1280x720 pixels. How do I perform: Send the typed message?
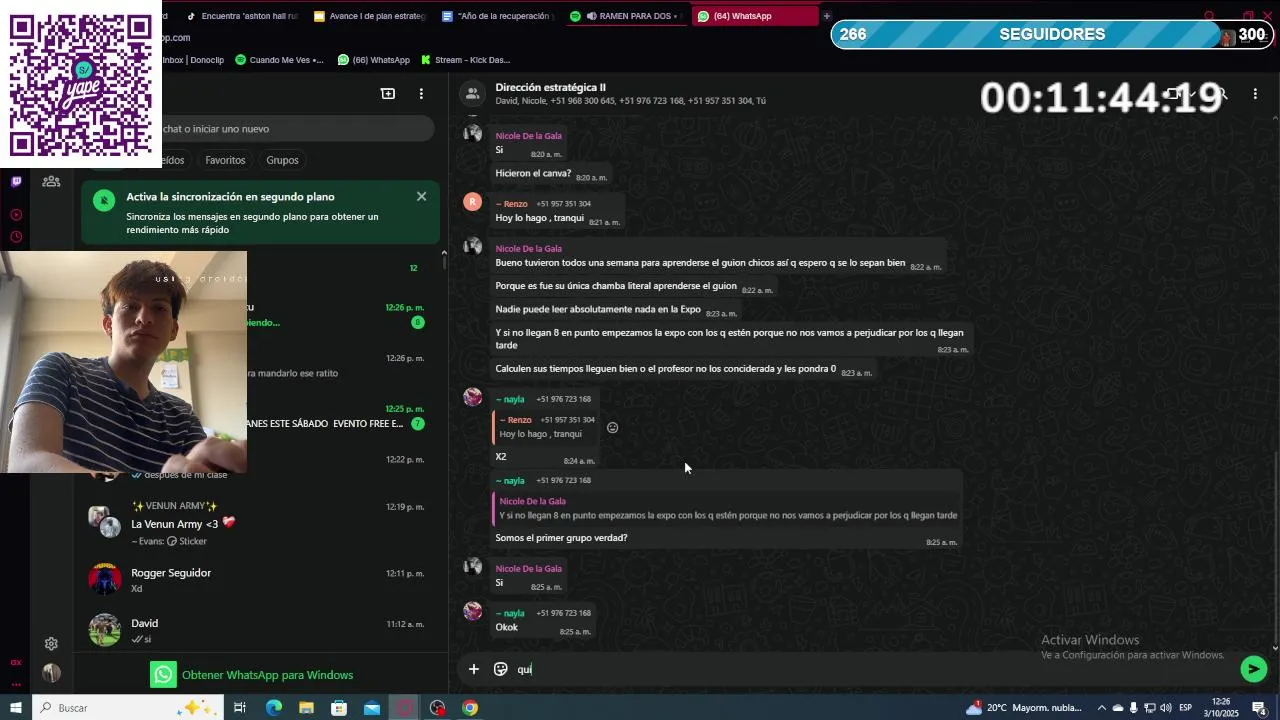click(1253, 669)
